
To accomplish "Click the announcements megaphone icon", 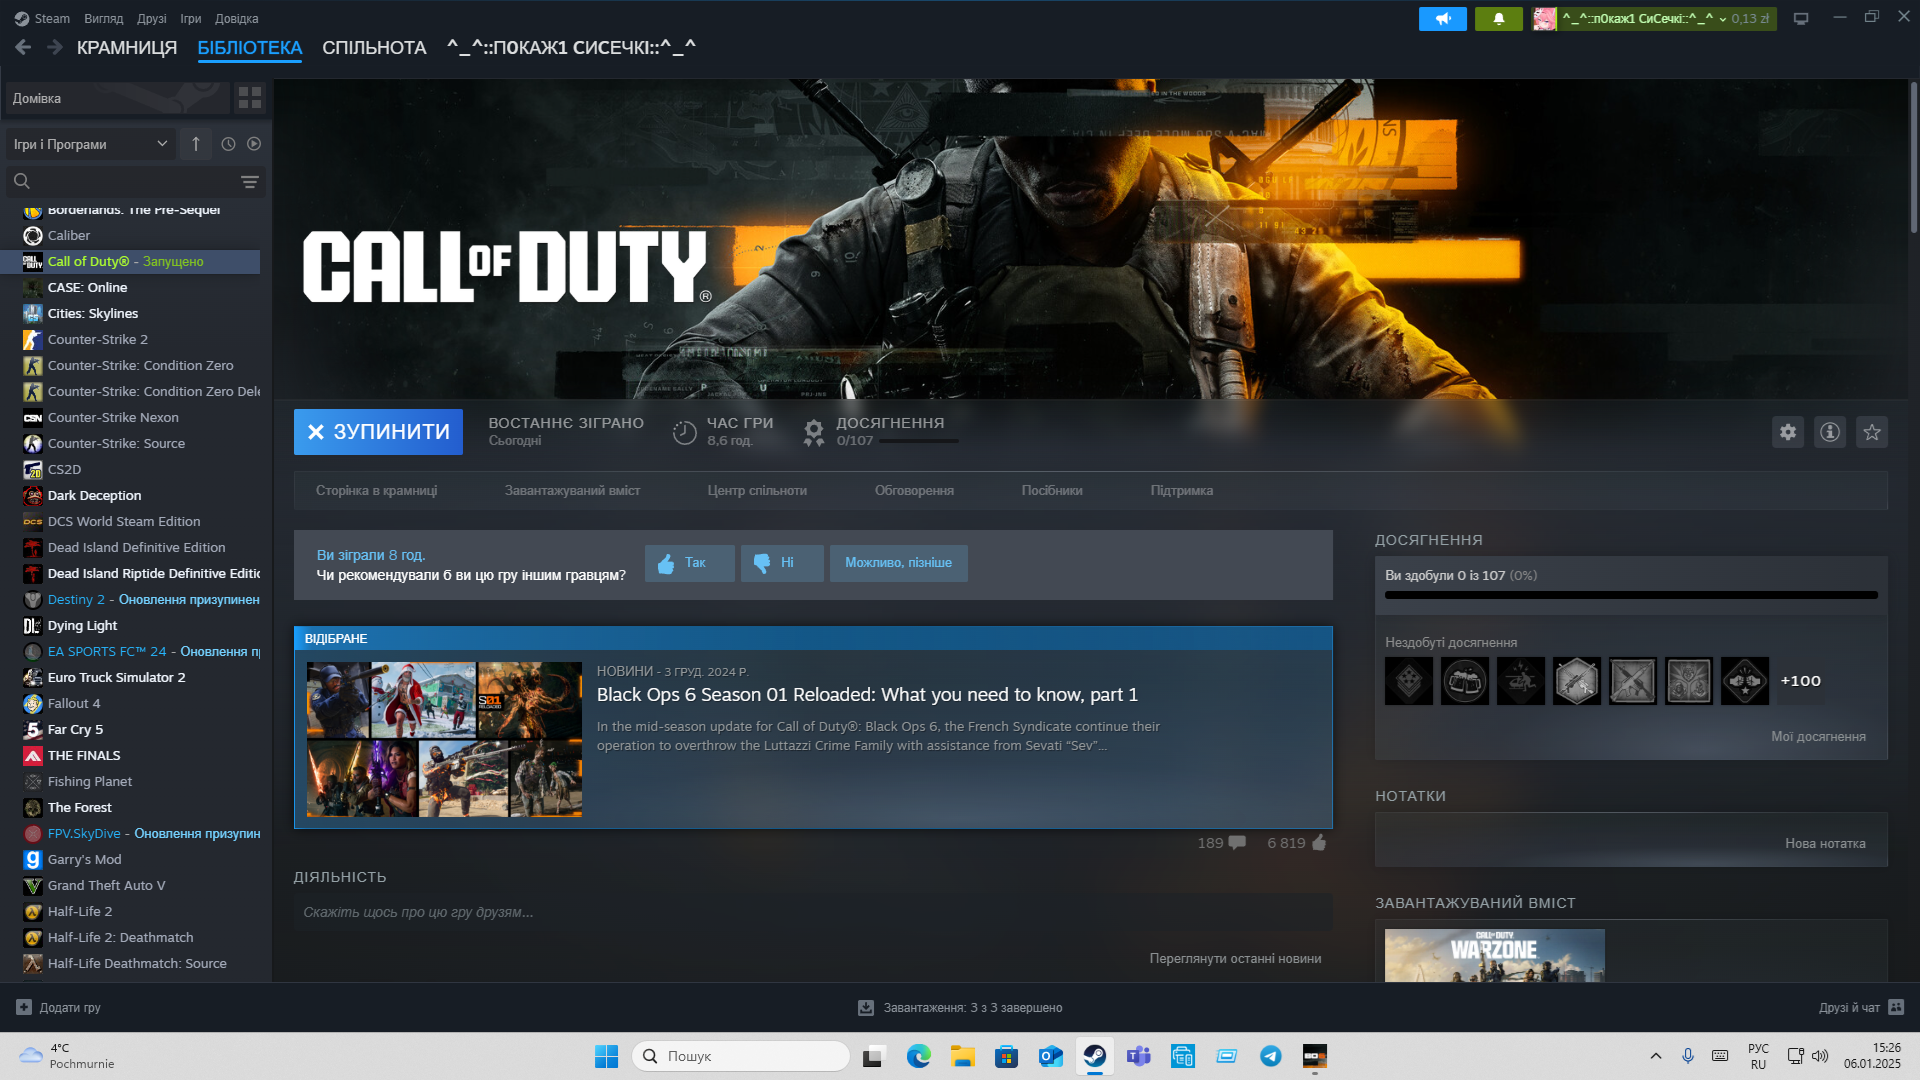I will [1442, 19].
